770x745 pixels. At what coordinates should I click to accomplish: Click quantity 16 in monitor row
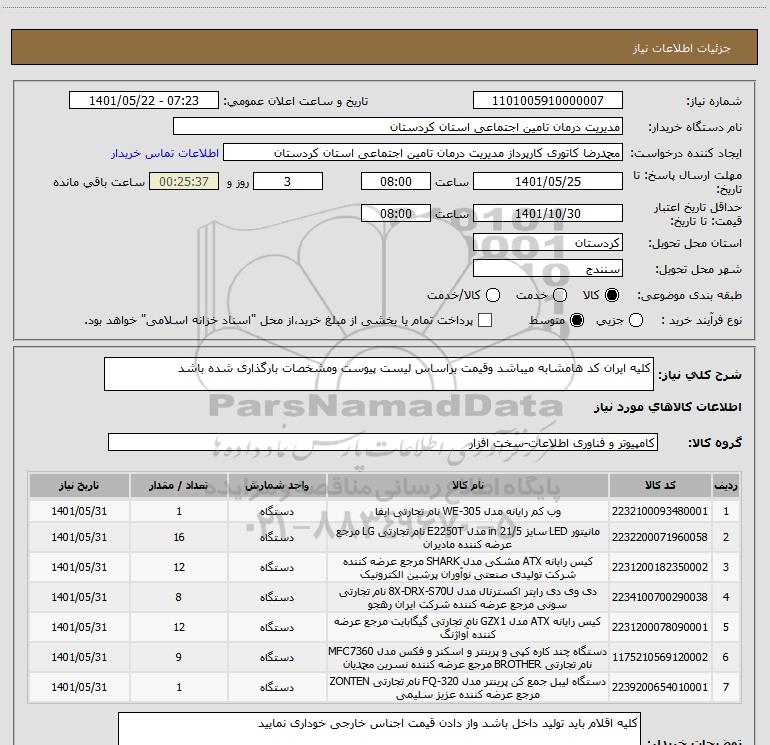(179, 537)
